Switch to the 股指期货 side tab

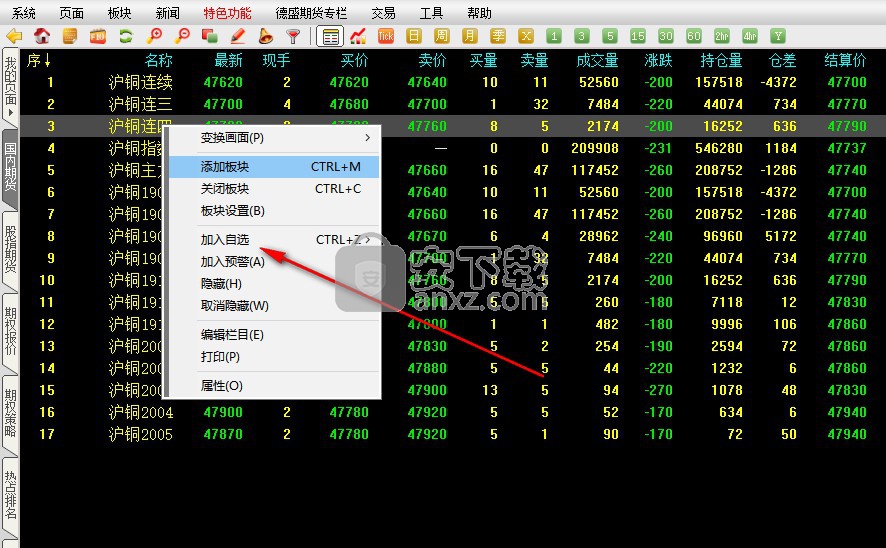tap(10, 248)
